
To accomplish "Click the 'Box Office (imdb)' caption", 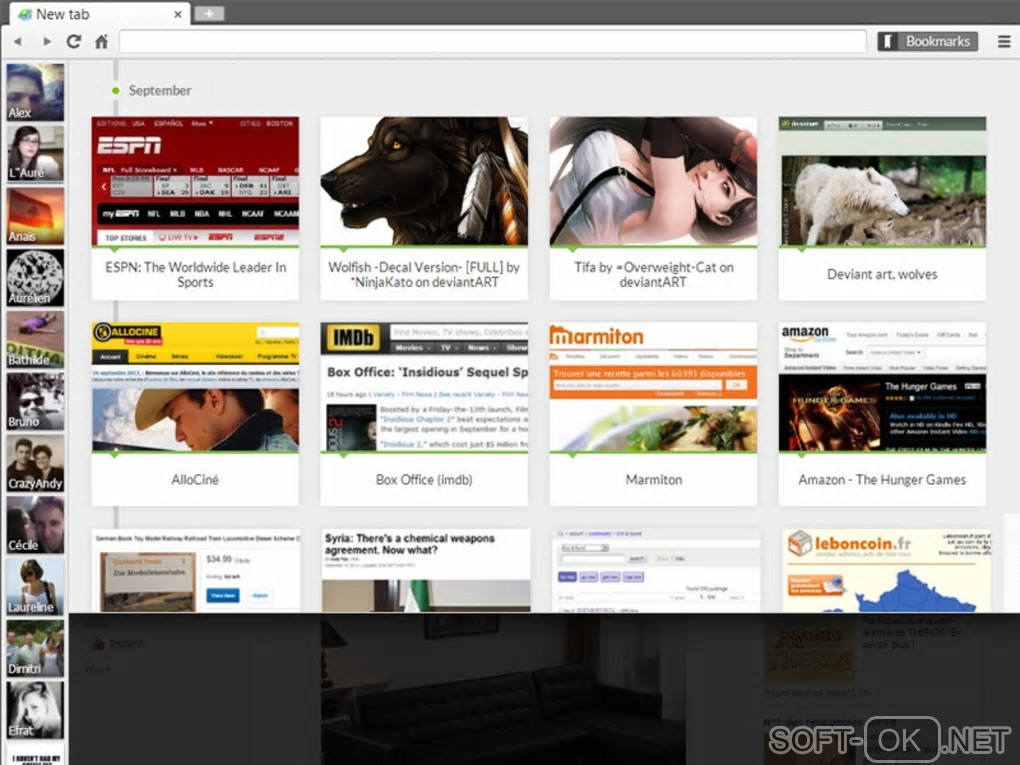I will pyautogui.click(x=424, y=479).
